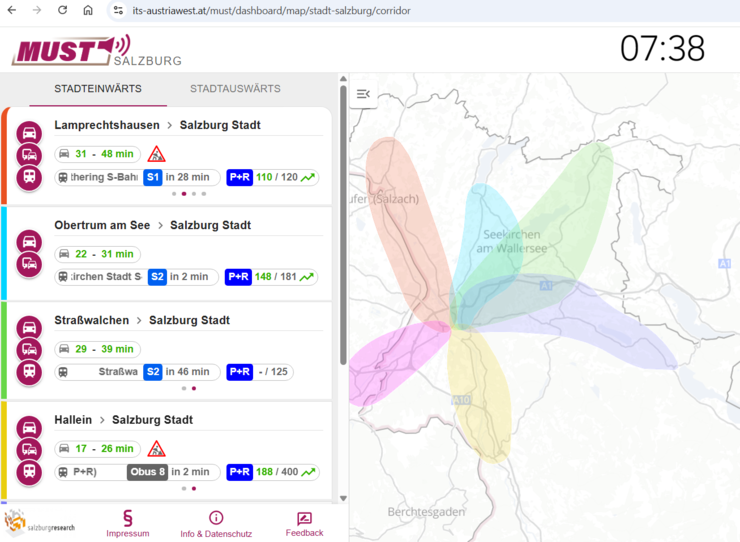Go back to the previous browser page
This screenshot has width=740, height=542.
[12, 10]
